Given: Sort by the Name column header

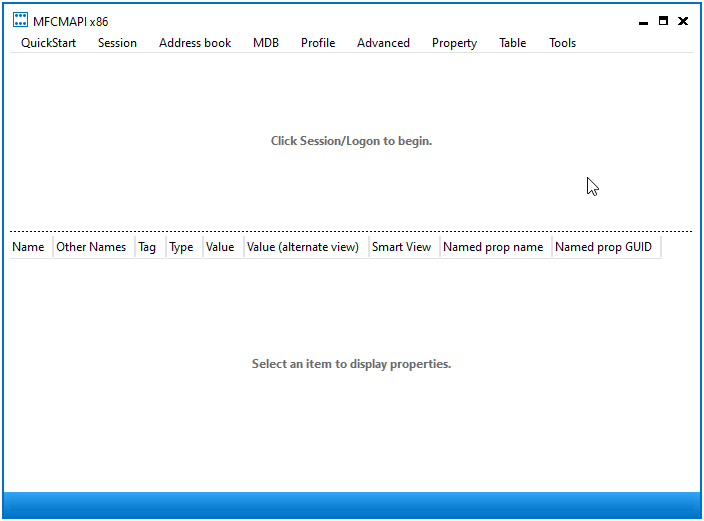Looking at the screenshot, I should point(28,247).
